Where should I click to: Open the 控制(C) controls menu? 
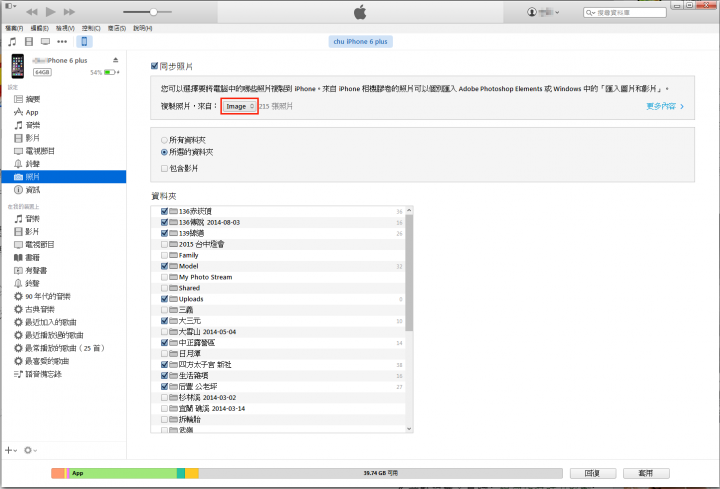coord(91,28)
